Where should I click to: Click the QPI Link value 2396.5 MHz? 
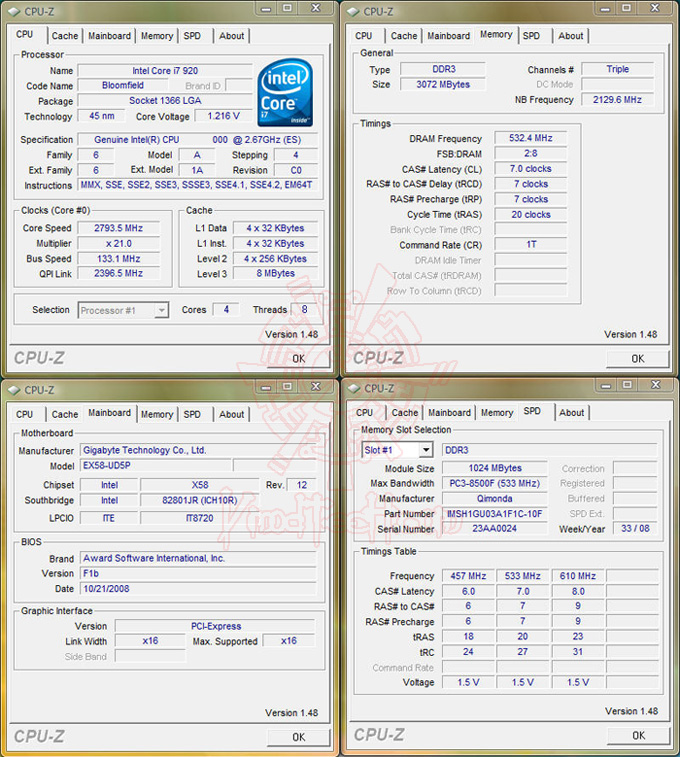coord(118,273)
